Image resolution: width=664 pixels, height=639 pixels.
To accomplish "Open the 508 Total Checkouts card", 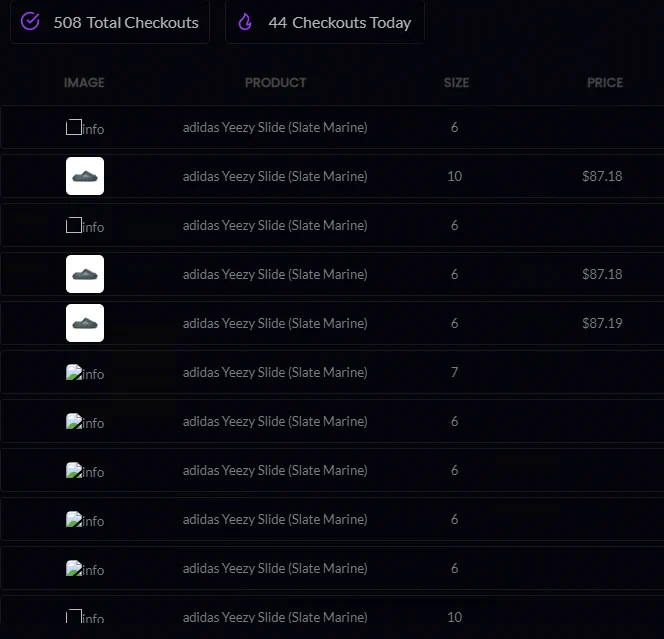I will click(110, 22).
